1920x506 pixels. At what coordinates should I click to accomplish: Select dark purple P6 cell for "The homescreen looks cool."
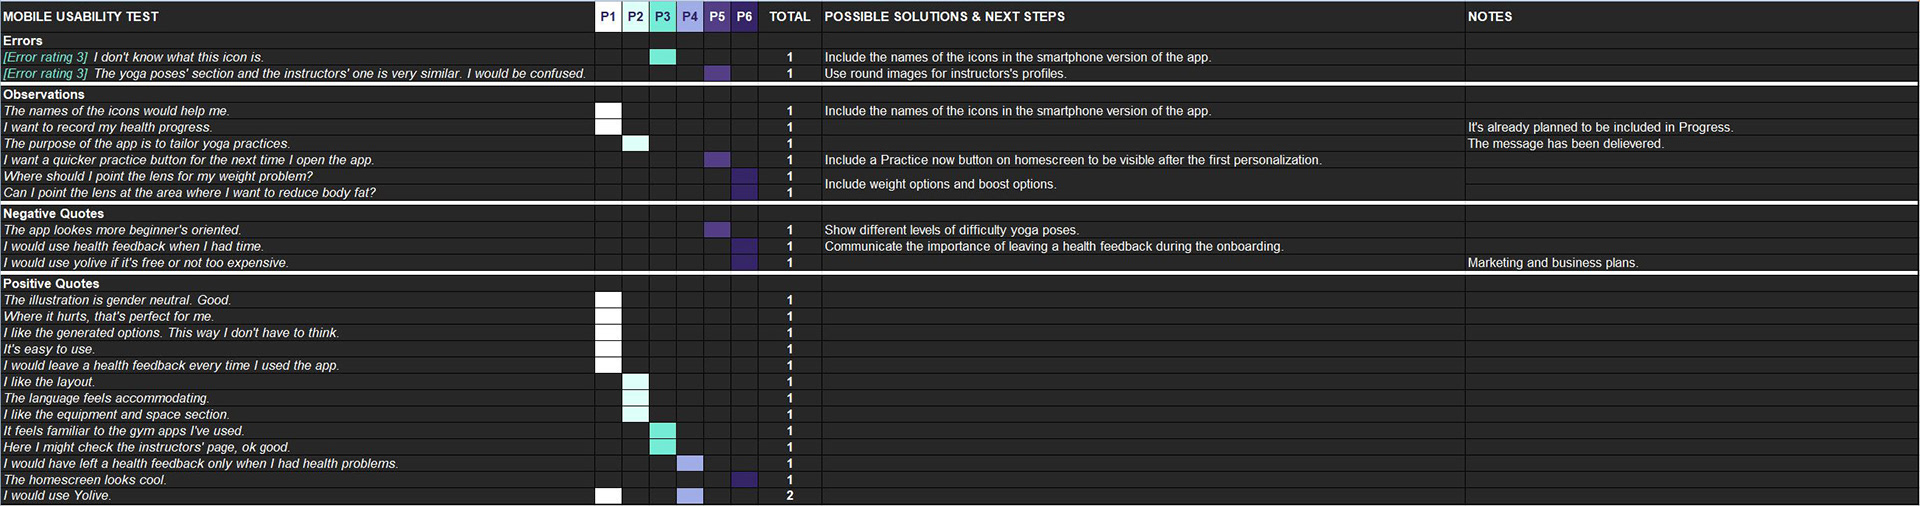(744, 480)
